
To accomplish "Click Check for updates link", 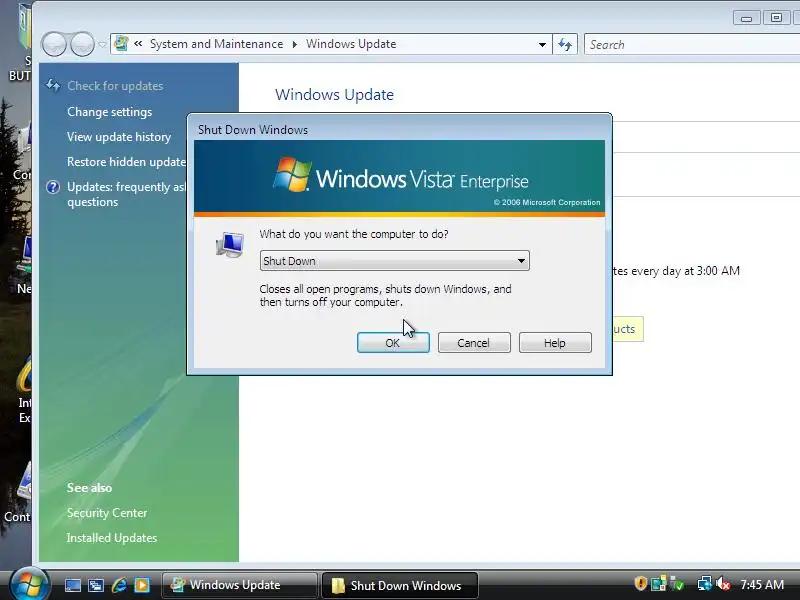I will [x=115, y=86].
